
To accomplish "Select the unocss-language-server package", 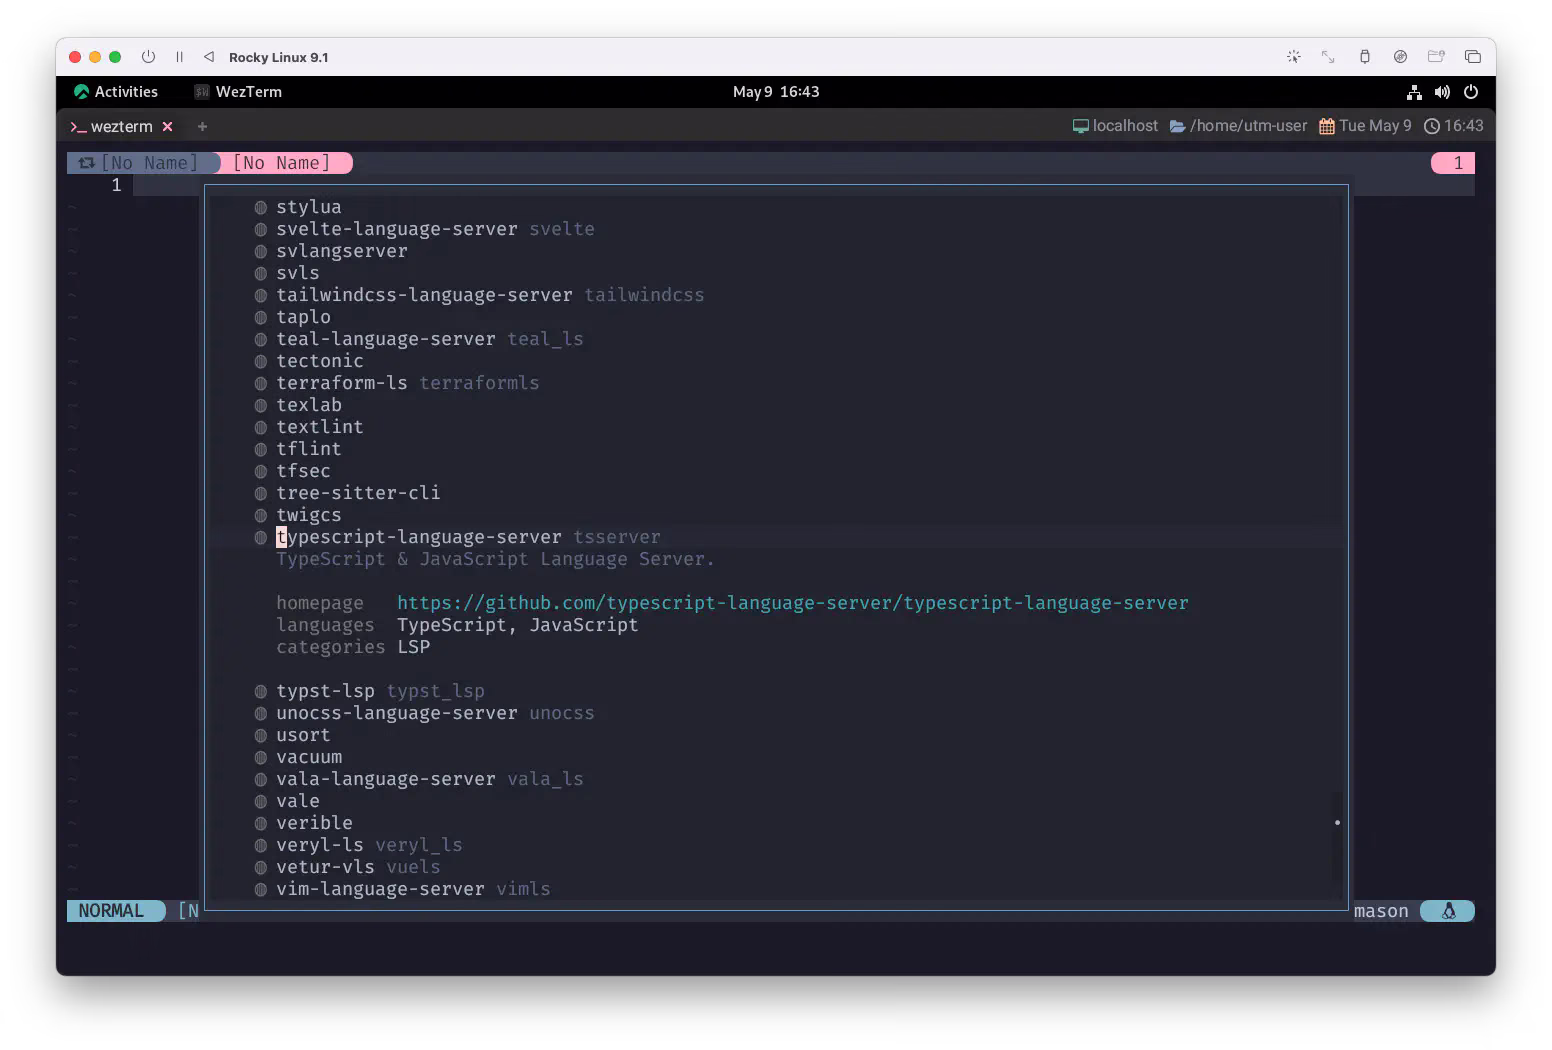I will tap(397, 713).
